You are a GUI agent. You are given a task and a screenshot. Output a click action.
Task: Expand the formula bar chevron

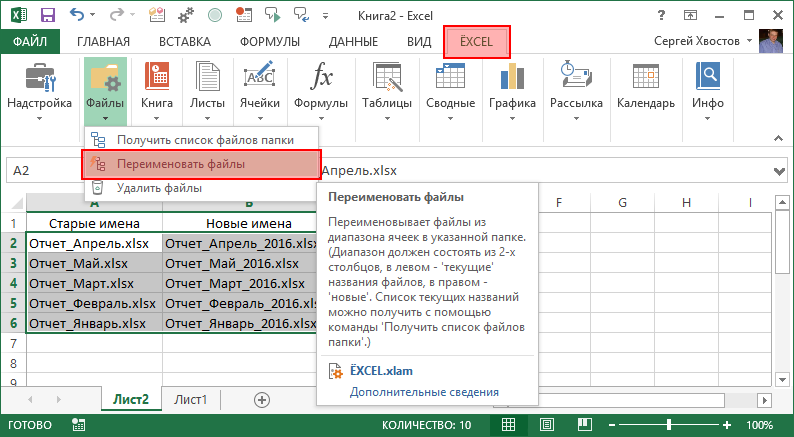click(x=780, y=172)
